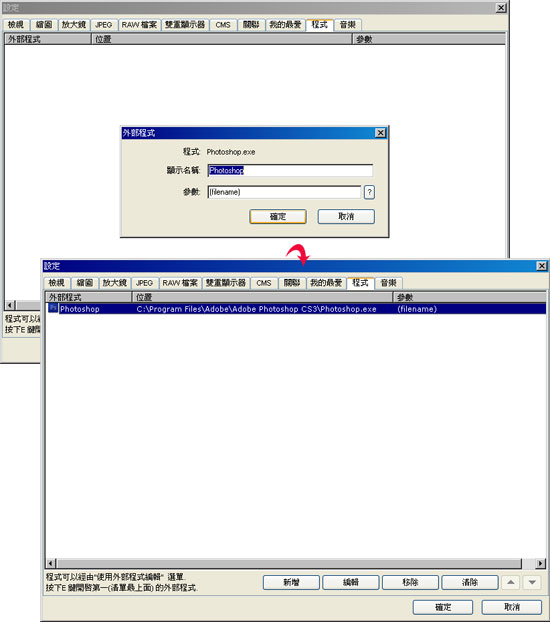Open the 音樂 tab in front window
This screenshot has height=622, width=550.
click(388, 283)
